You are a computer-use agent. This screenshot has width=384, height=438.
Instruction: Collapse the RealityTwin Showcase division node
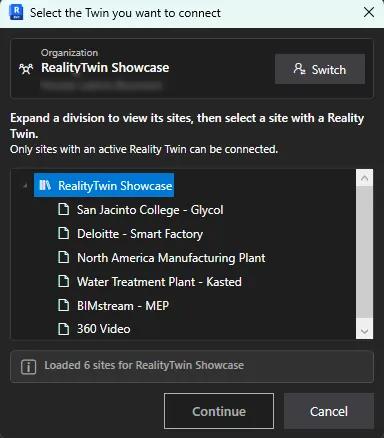[25, 185]
